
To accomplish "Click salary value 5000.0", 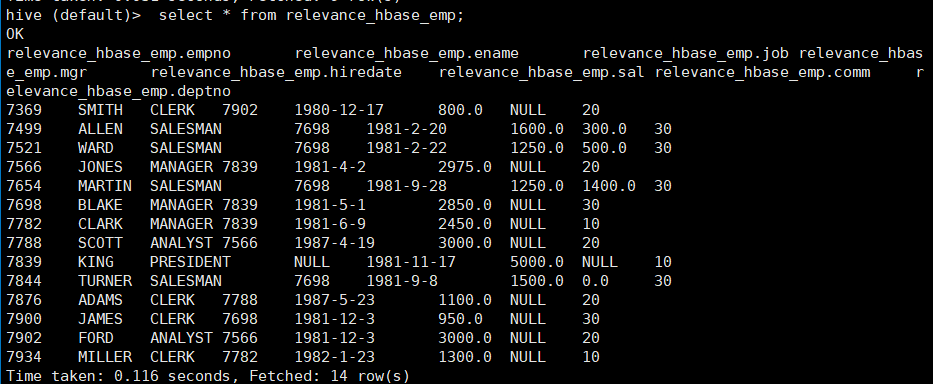I will point(537,263).
